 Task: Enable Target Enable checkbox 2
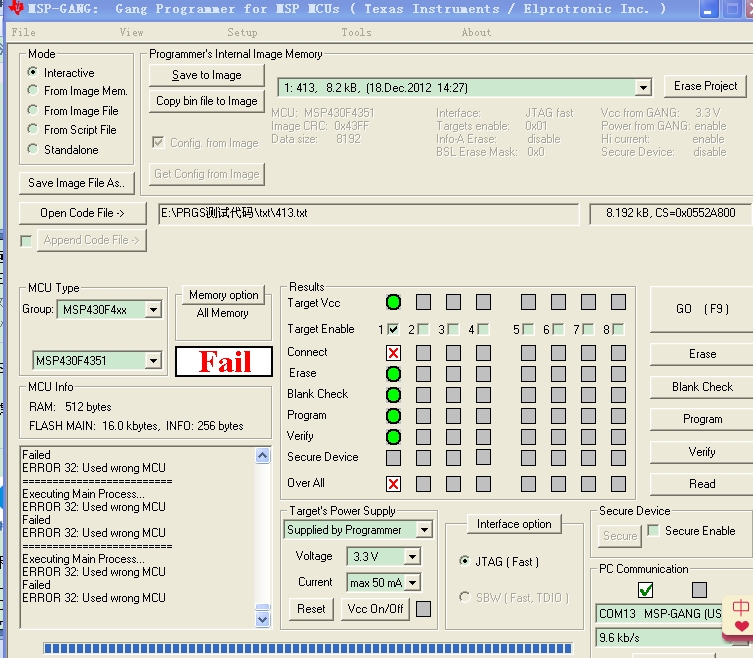point(423,329)
